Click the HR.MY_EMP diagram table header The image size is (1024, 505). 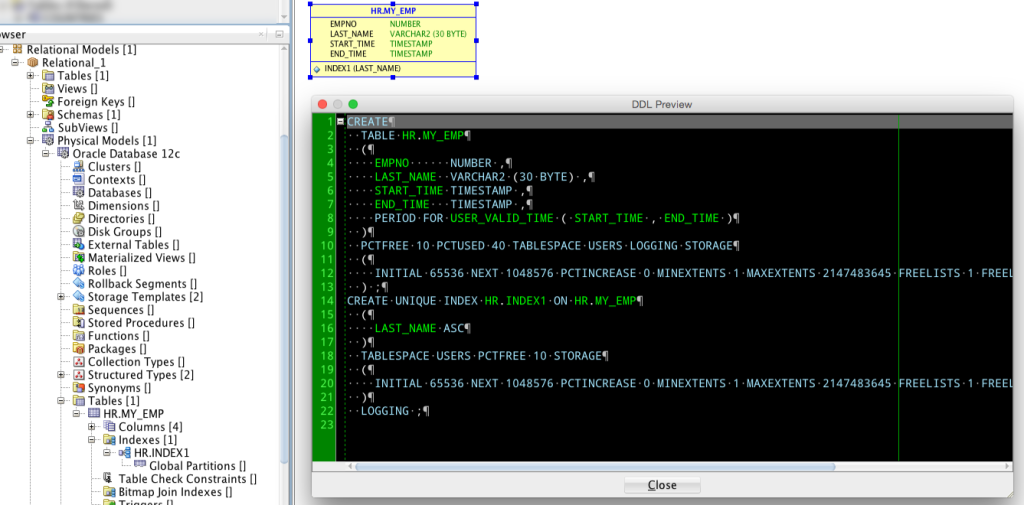click(x=393, y=11)
